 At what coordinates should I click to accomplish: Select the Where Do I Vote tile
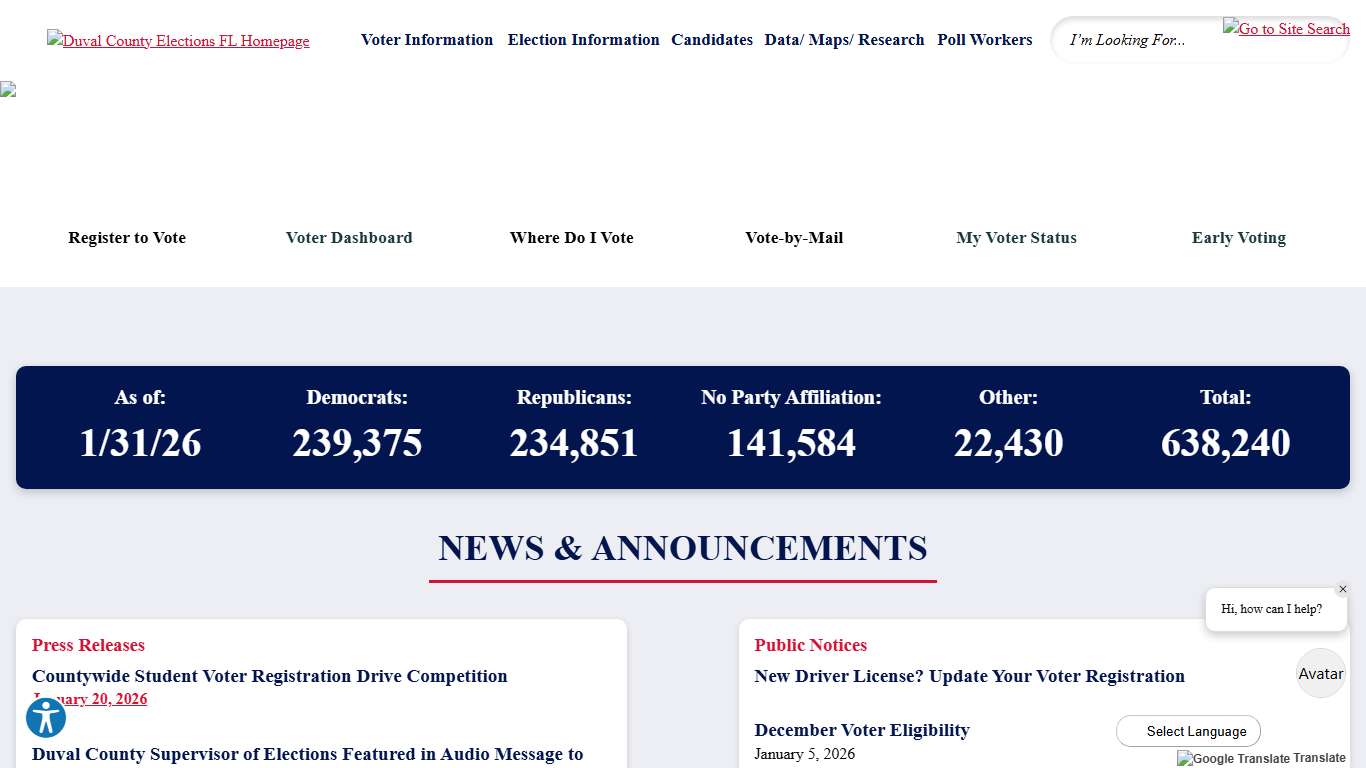(571, 238)
